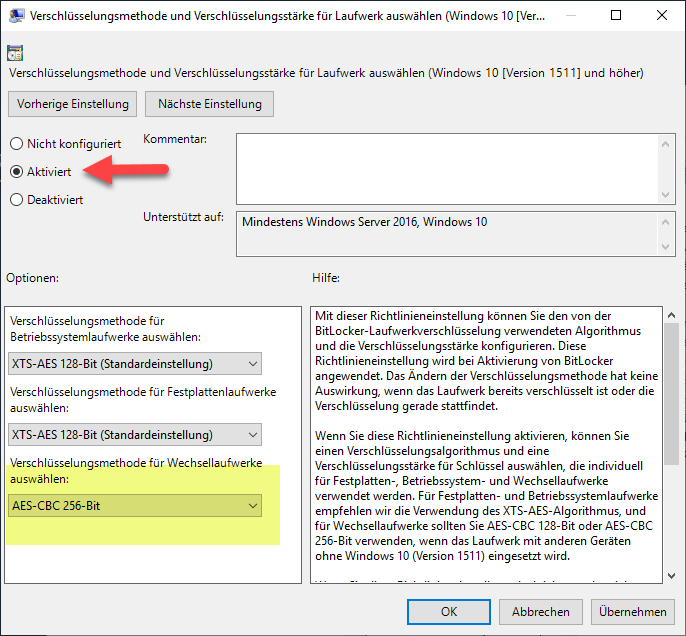
Task: Cancel via the Abbrechen button
Action: (x=541, y=612)
